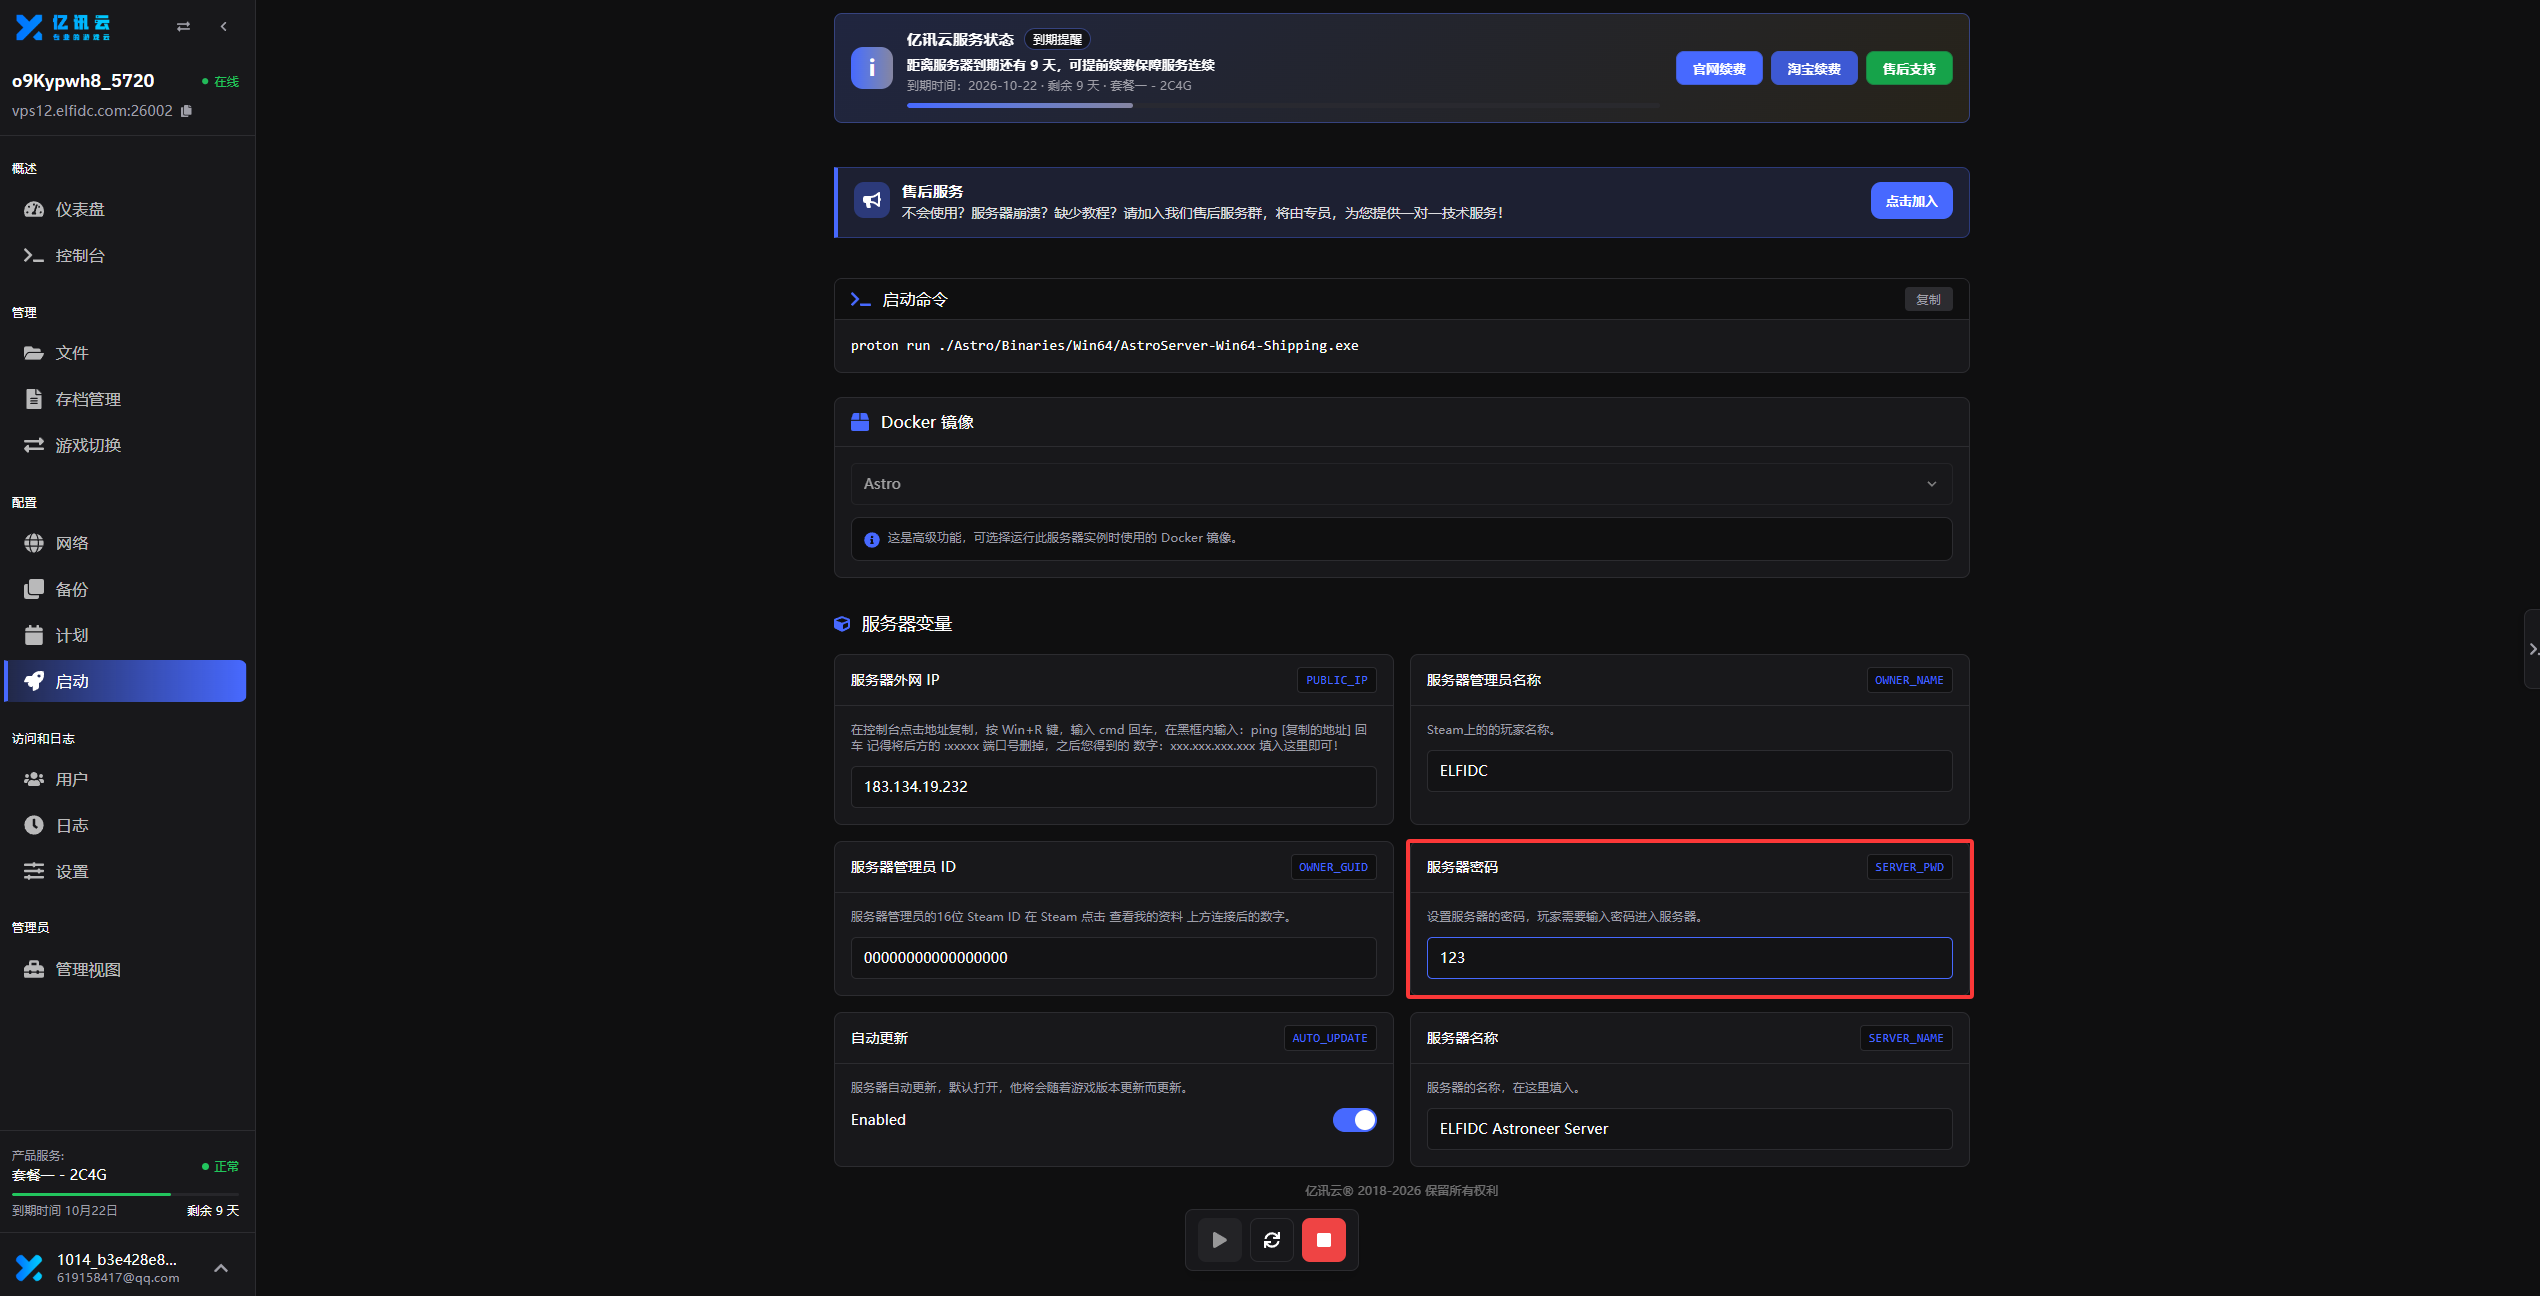Screen dimensions: 2540x1296
Task: Click 售后支持 support button
Action: pyautogui.click(x=1909, y=68)
